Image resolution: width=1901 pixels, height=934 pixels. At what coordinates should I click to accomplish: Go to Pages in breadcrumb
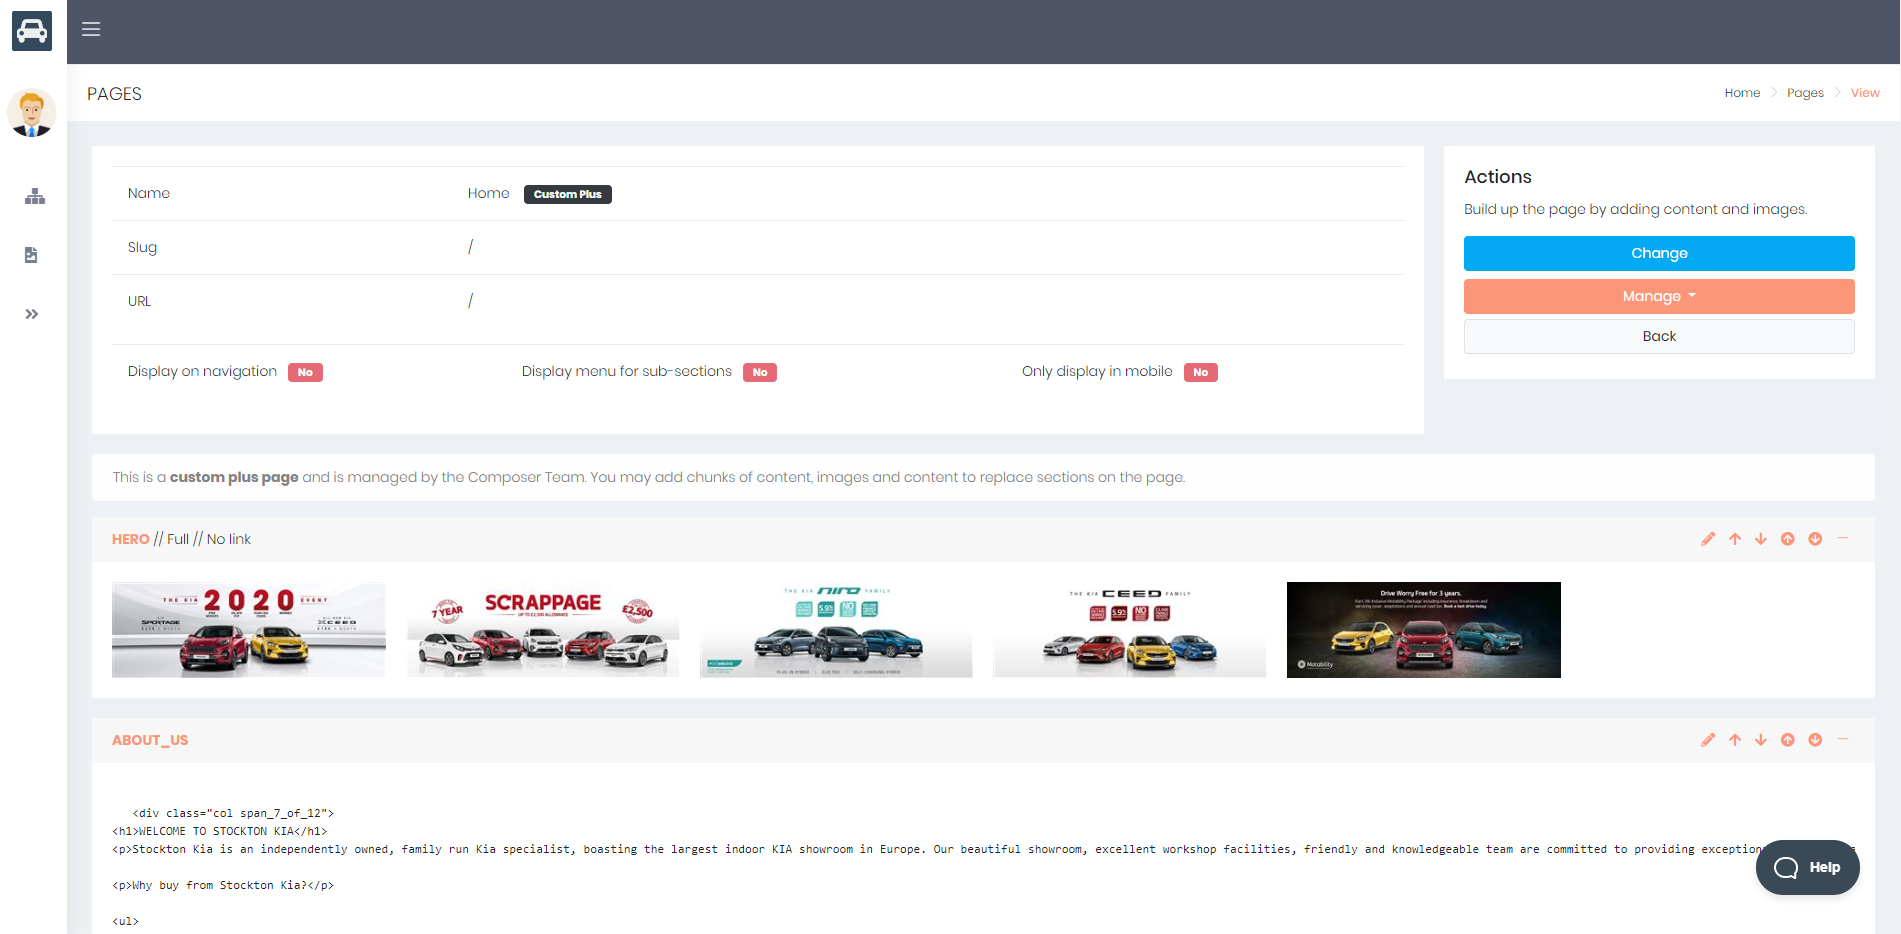tap(1805, 93)
